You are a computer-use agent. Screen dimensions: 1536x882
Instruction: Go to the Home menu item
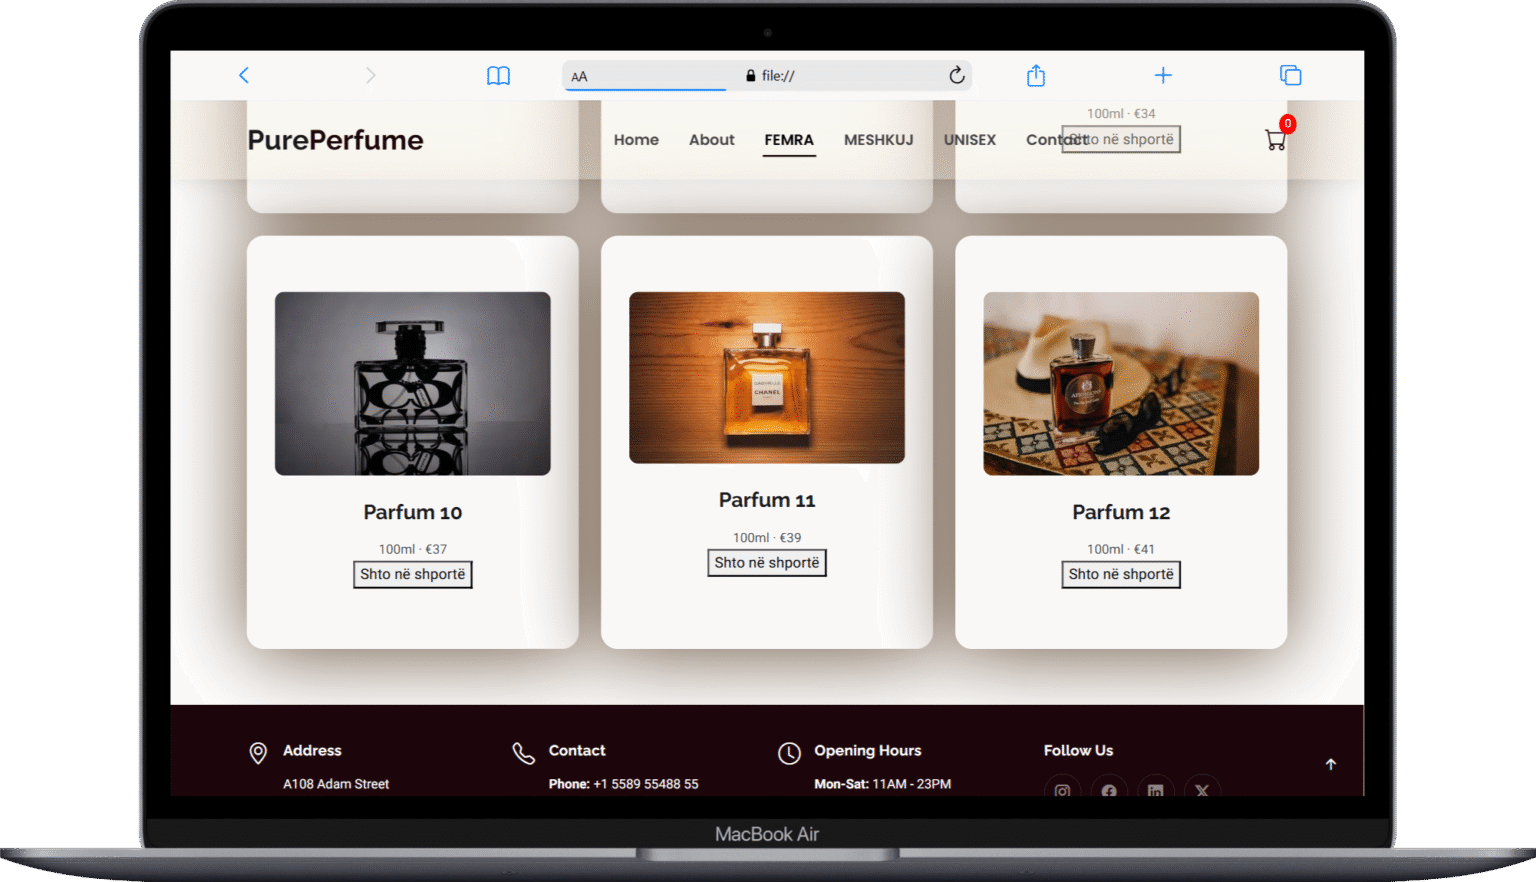tap(636, 140)
